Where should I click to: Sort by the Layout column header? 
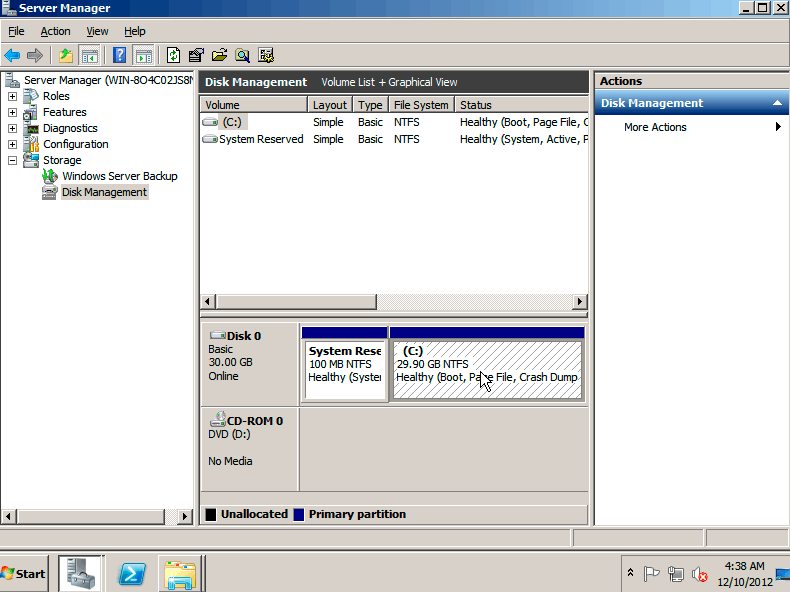click(x=330, y=105)
